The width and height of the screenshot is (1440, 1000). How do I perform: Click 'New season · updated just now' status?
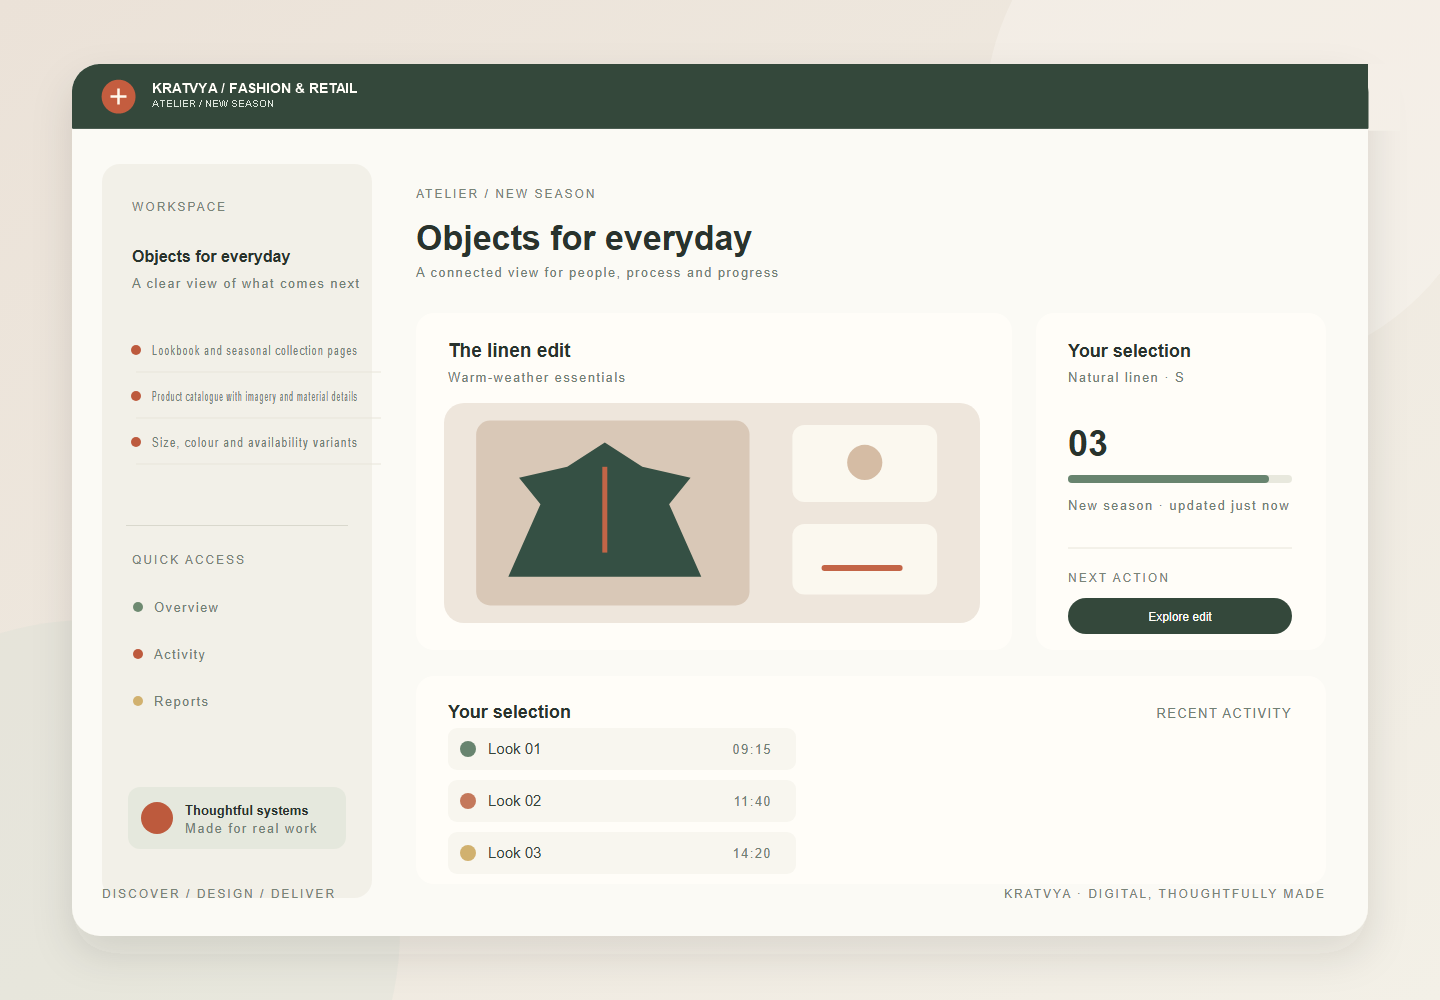click(1179, 505)
